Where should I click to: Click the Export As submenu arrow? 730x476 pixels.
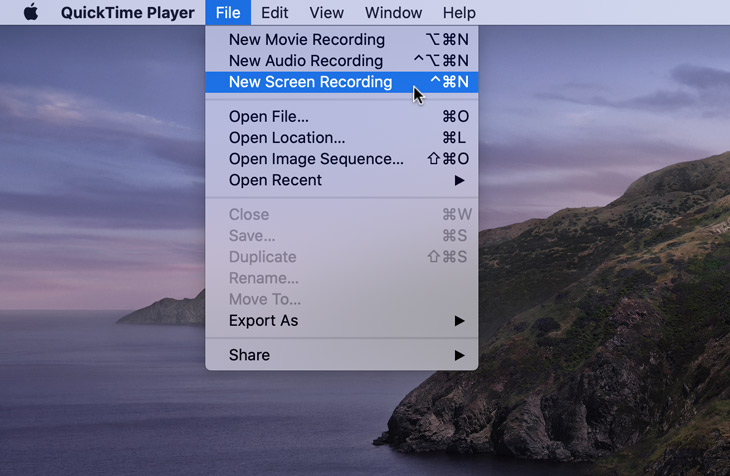(459, 321)
